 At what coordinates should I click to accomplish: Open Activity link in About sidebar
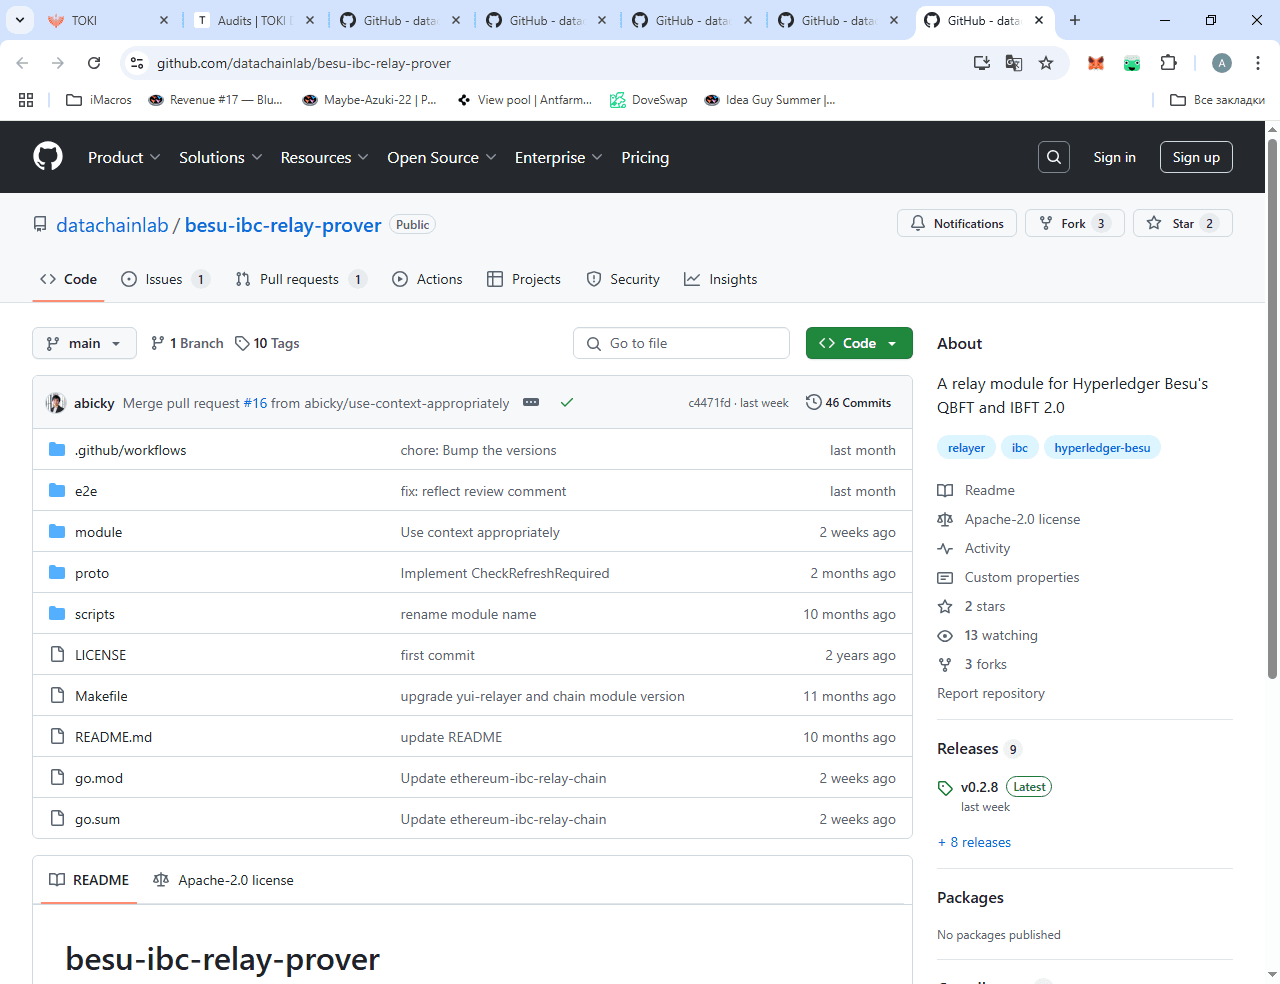[987, 548]
